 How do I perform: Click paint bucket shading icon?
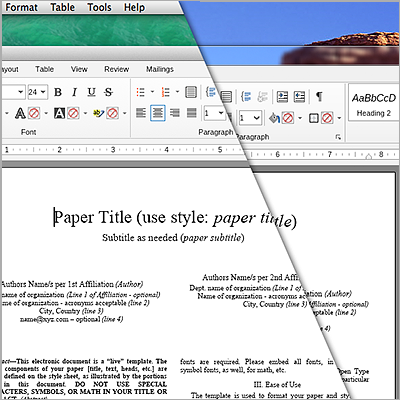point(274,118)
